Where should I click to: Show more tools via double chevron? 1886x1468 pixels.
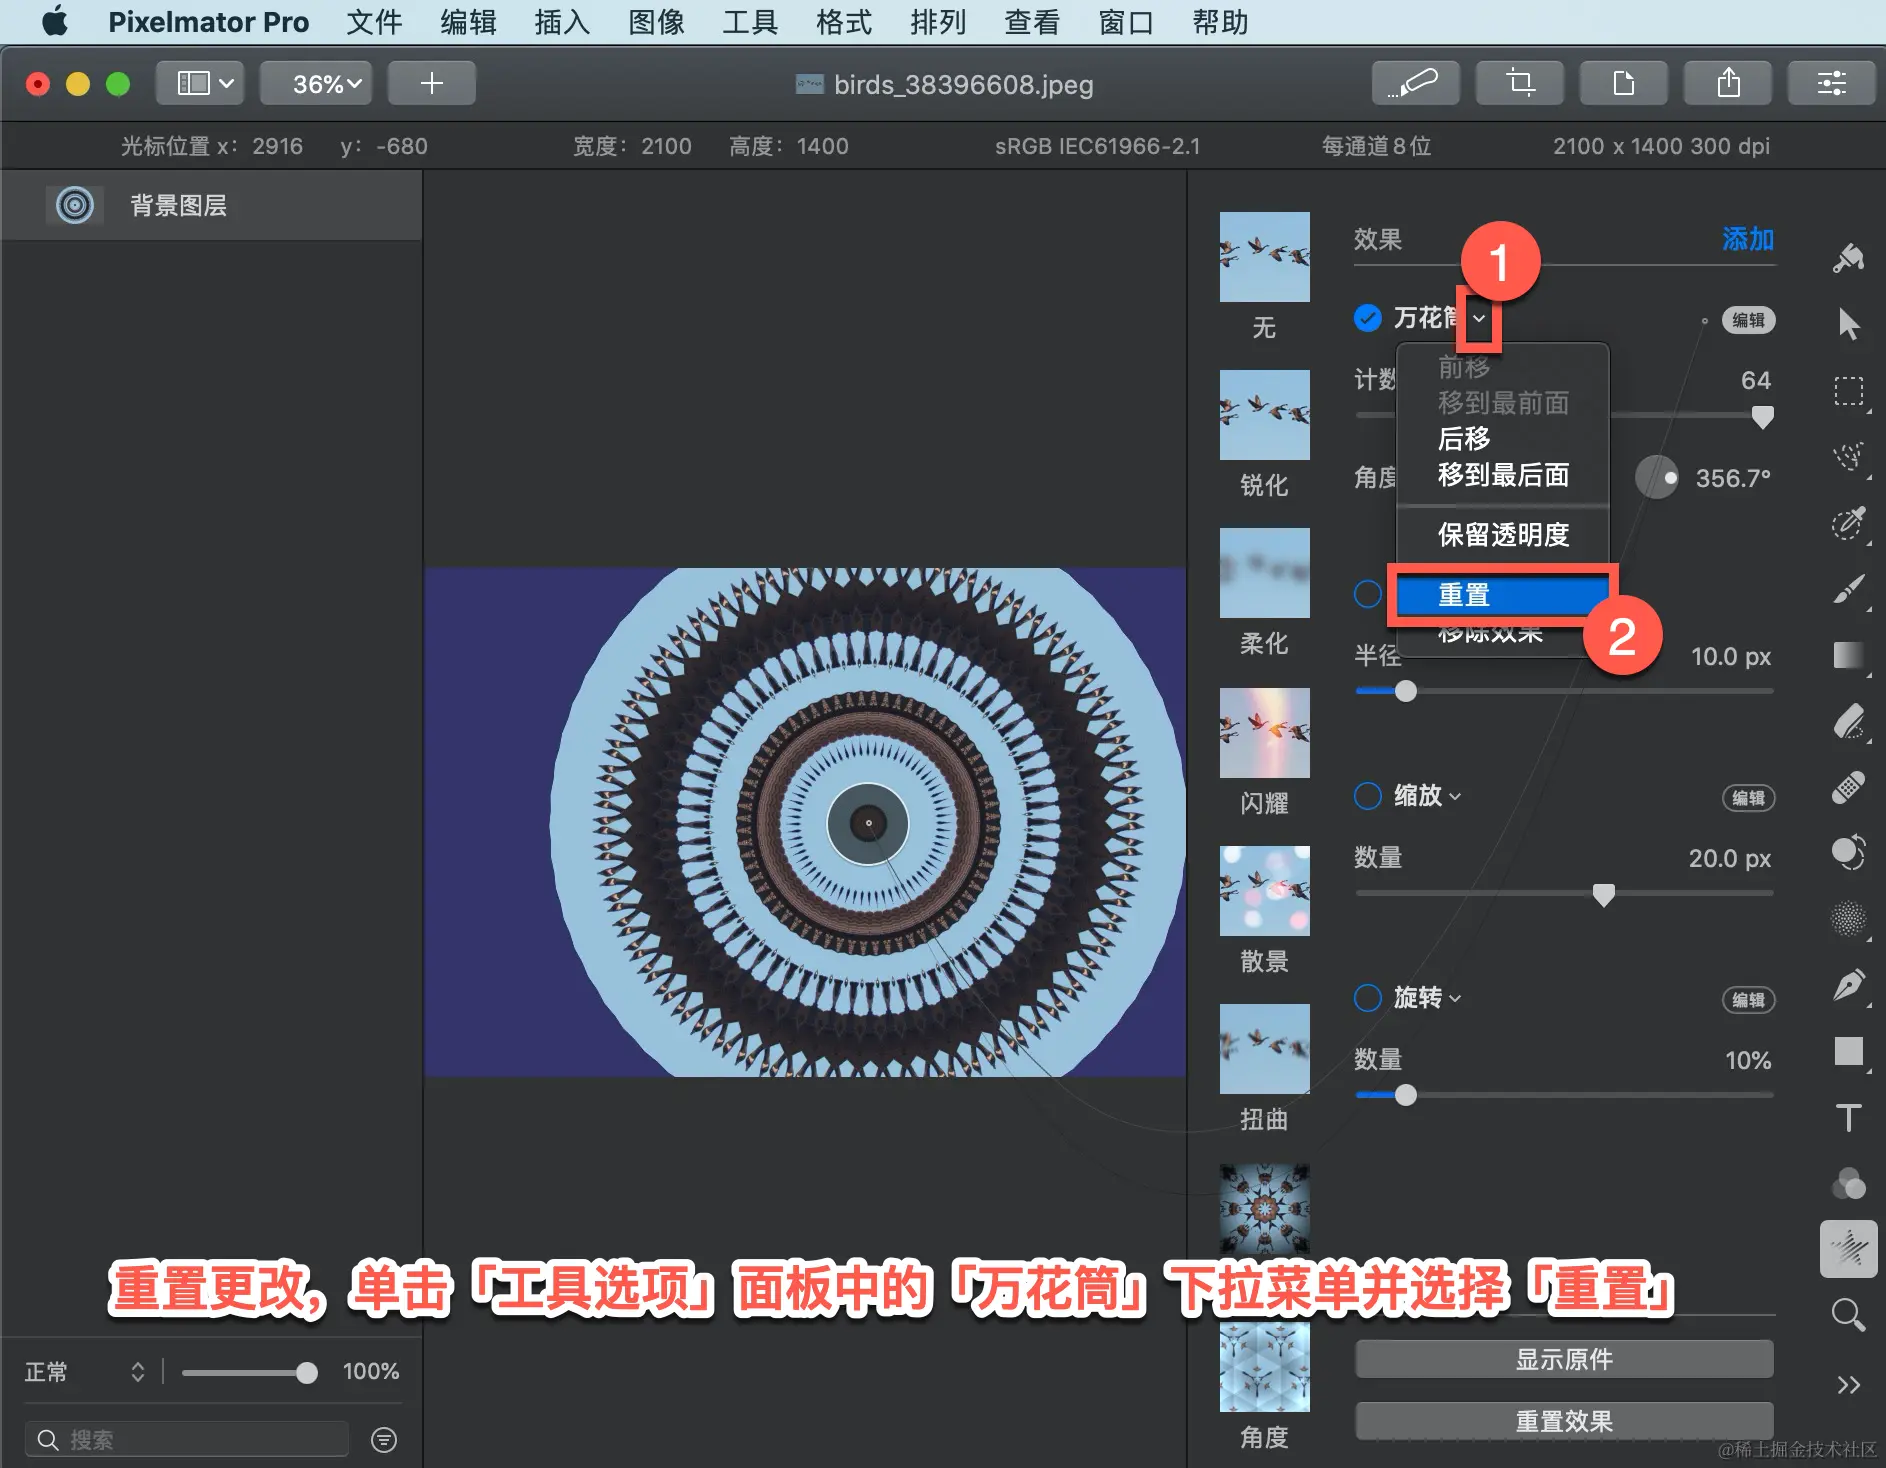coord(1848,1385)
